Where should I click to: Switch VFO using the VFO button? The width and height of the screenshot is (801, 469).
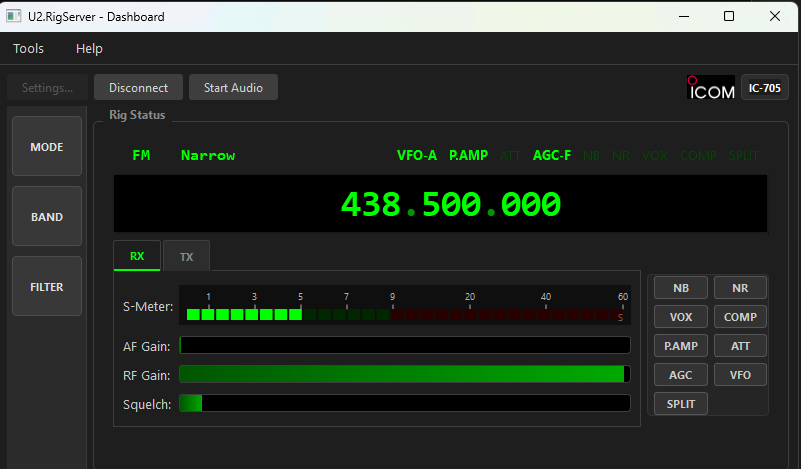click(740, 375)
